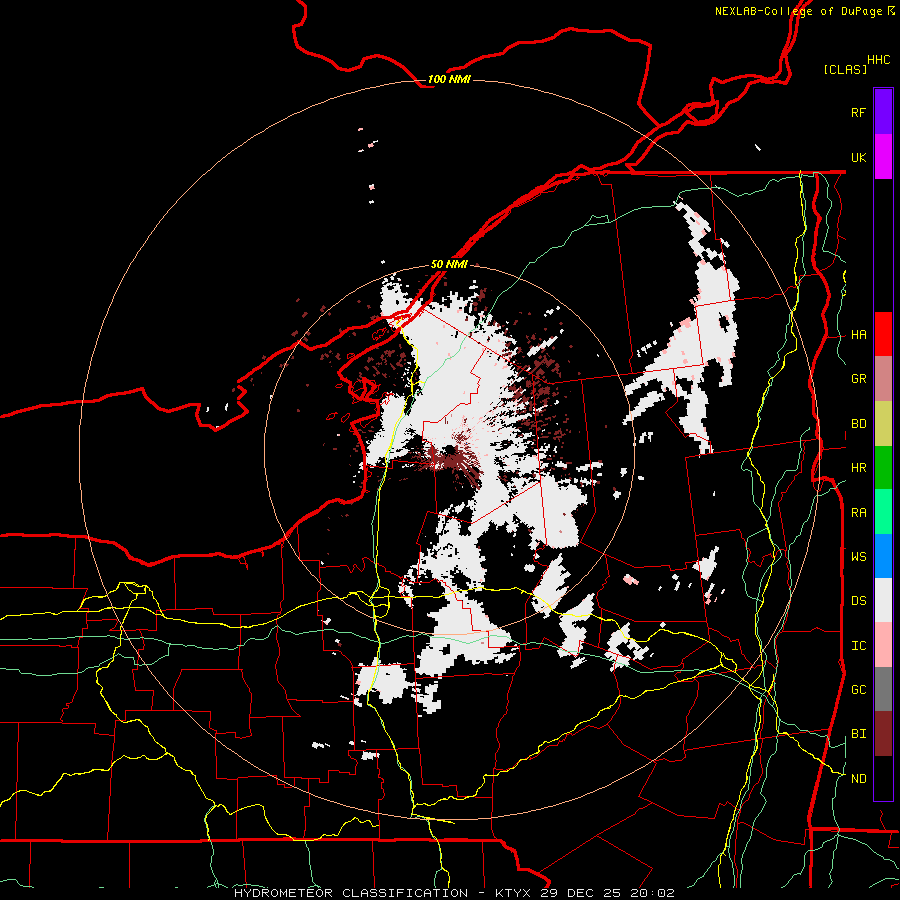Click the DS white legend swatch

click(883, 600)
